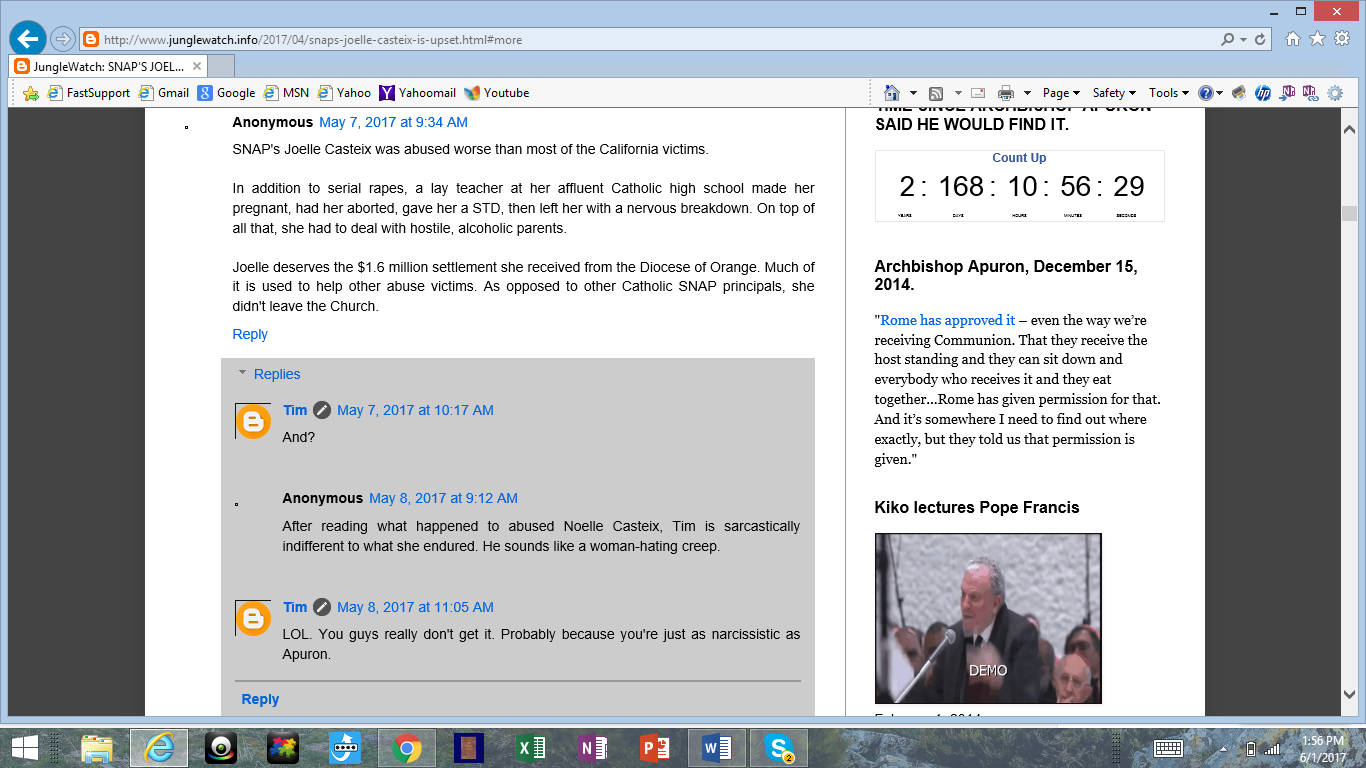Click Blogger avatar on Tim's 'And?' comment
This screenshot has width=1366, height=768.
[253, 421]
